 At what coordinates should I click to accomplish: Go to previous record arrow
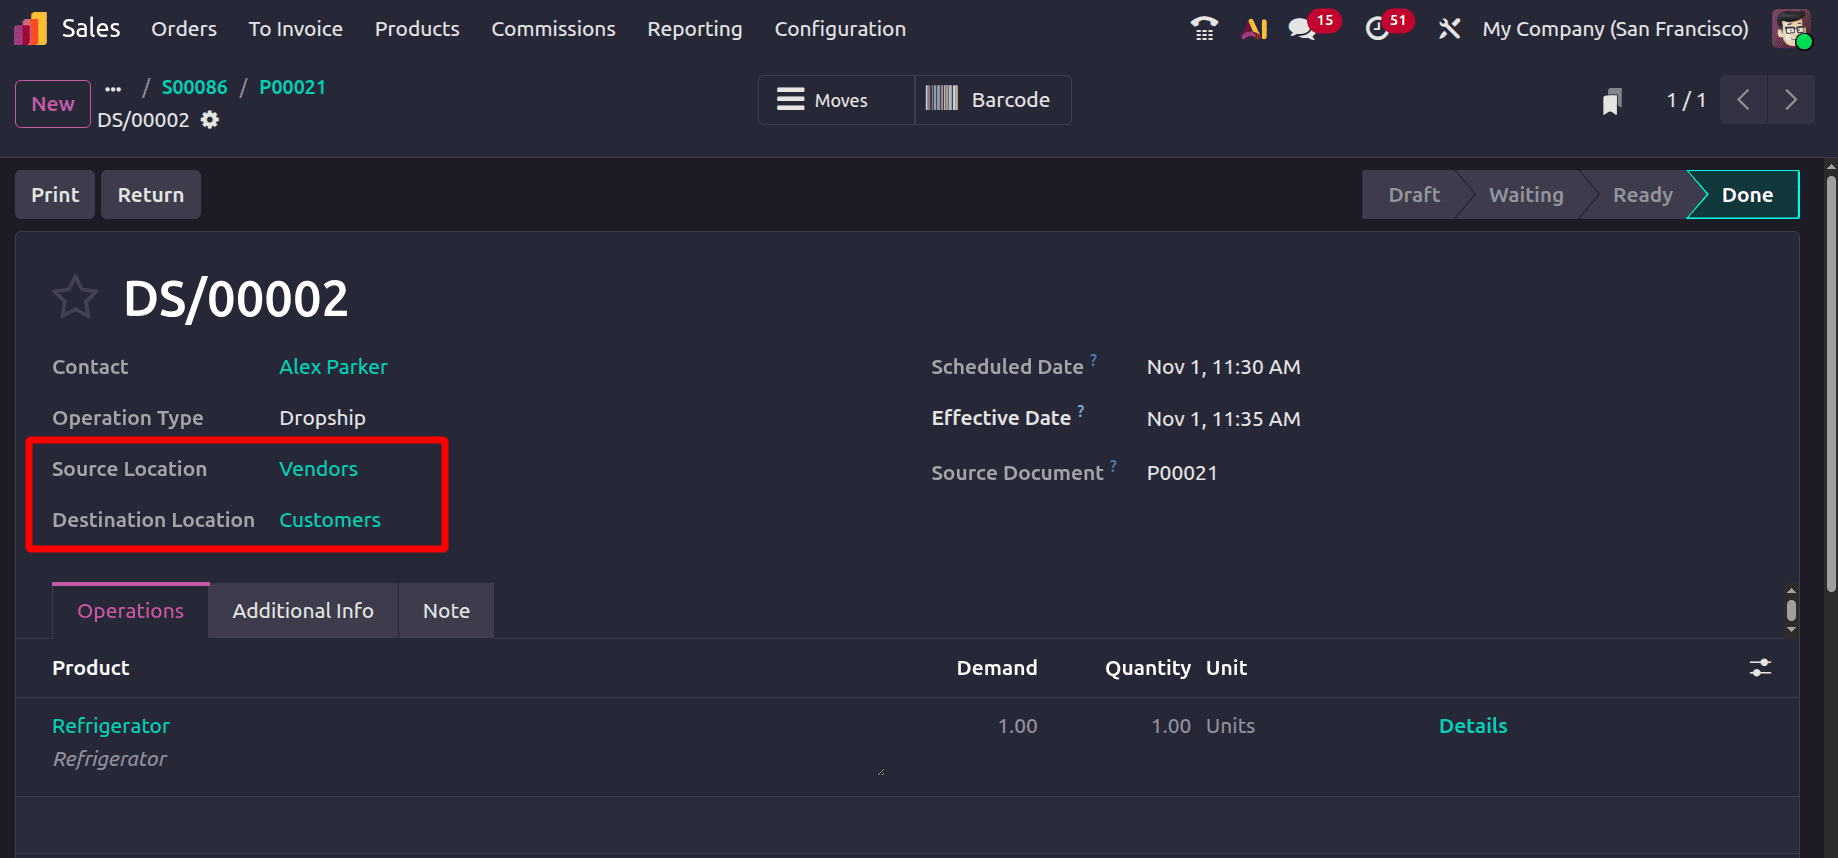coord(1744,100)
